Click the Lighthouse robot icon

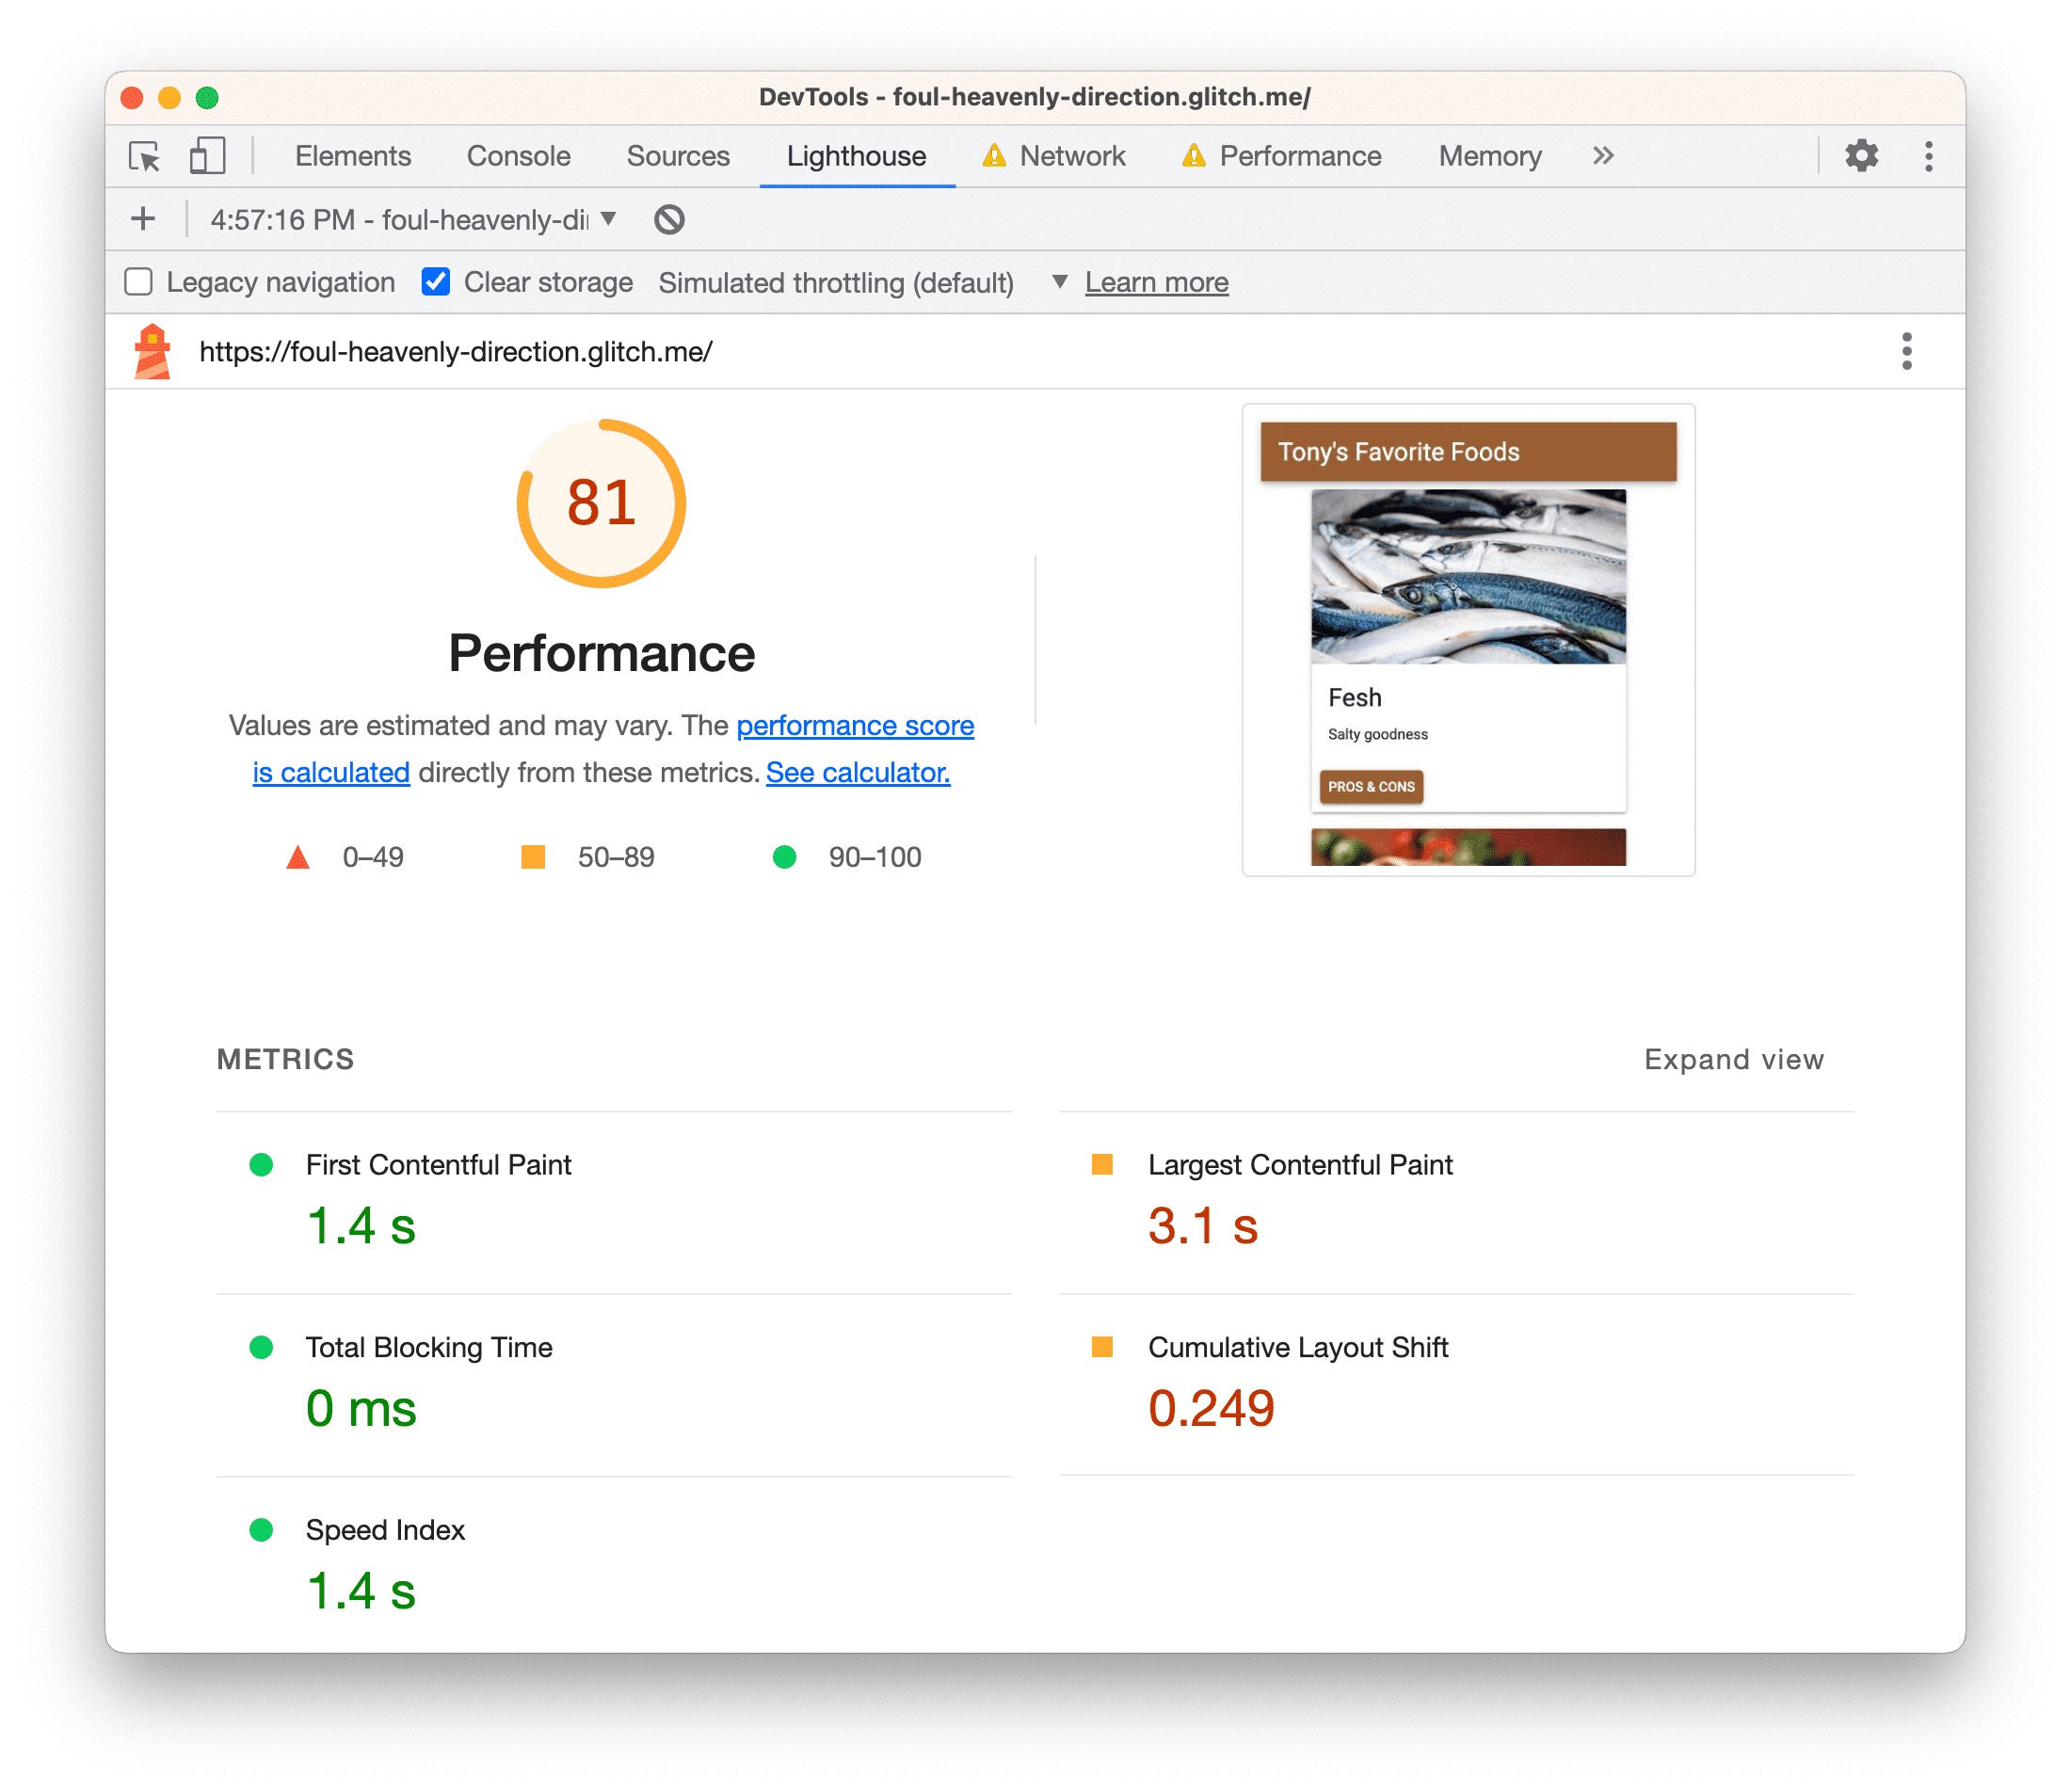pyautogui.click(x=153, y=350)
